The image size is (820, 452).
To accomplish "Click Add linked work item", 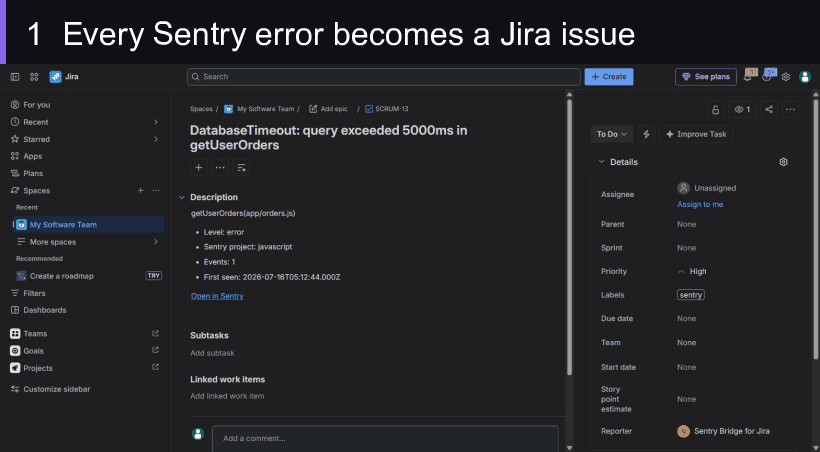I will point(227,396).
